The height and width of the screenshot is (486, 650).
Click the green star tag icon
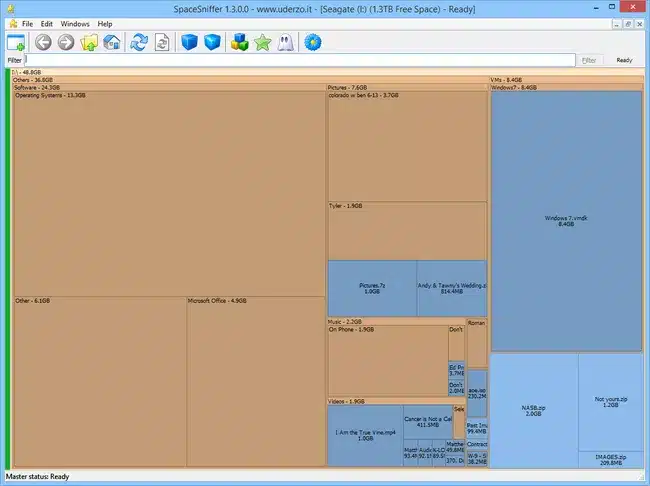pyautogui.click(x=262, y=42)
